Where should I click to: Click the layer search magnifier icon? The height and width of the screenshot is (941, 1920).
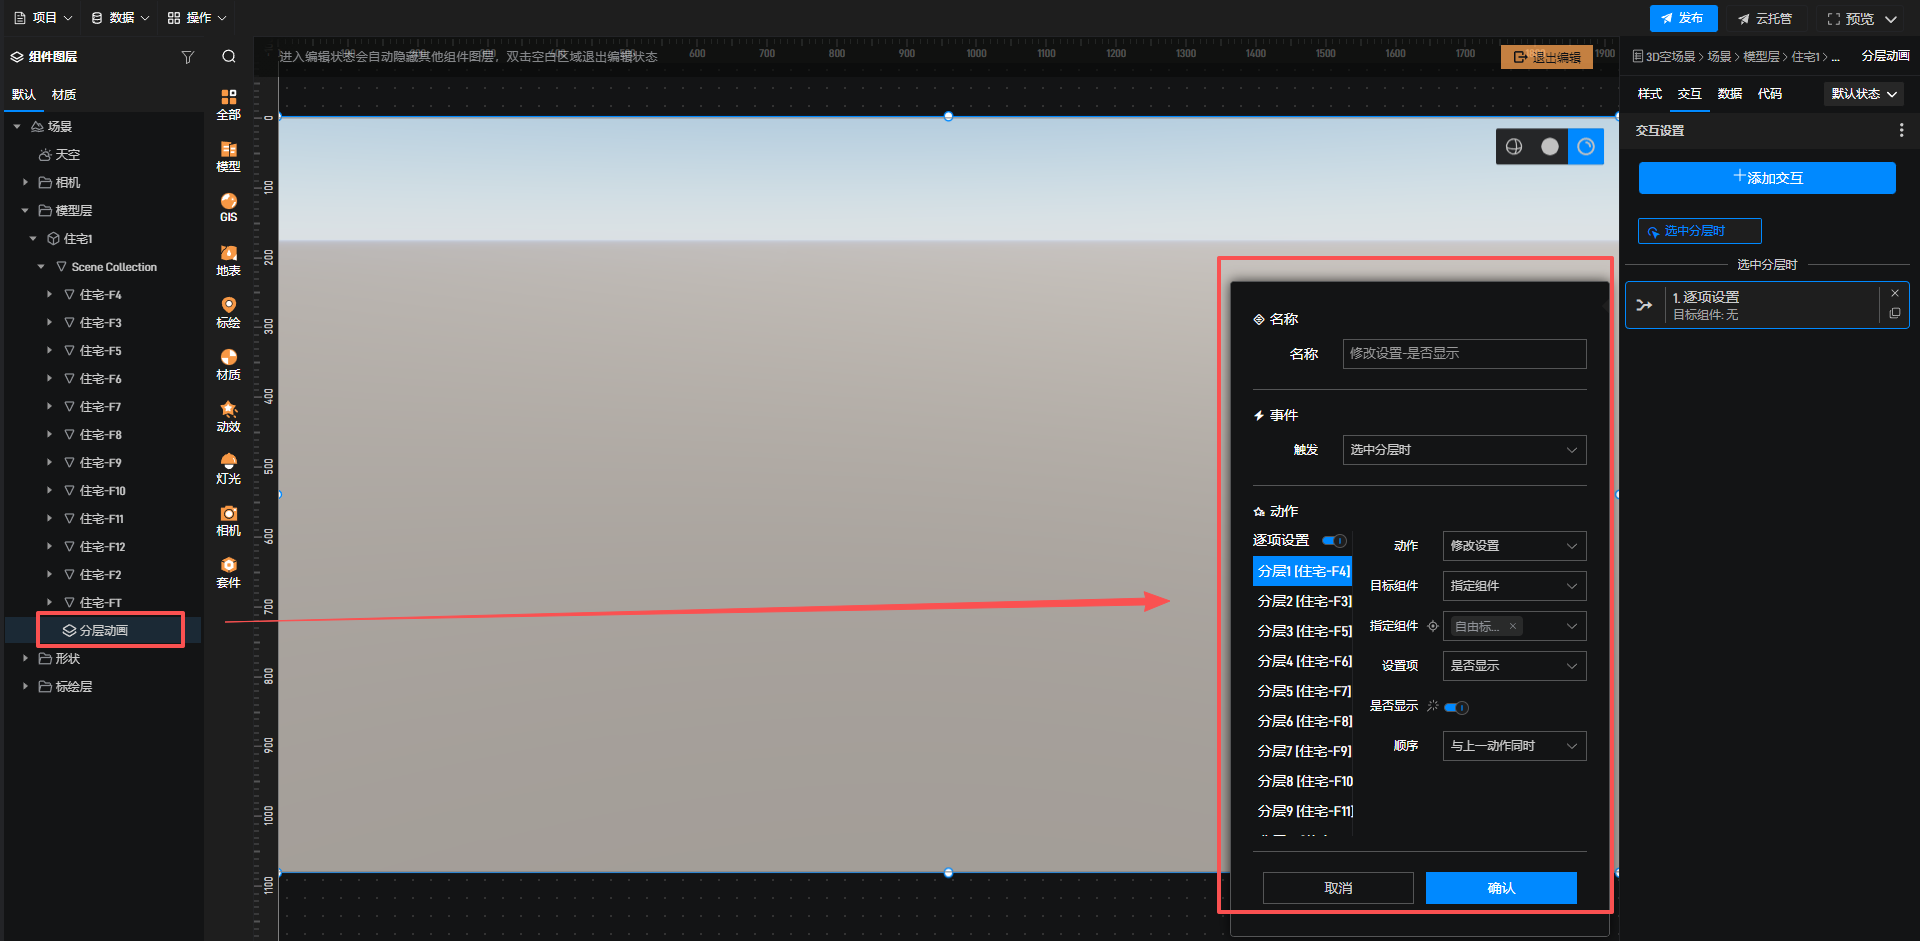click(x=229, y=57)
